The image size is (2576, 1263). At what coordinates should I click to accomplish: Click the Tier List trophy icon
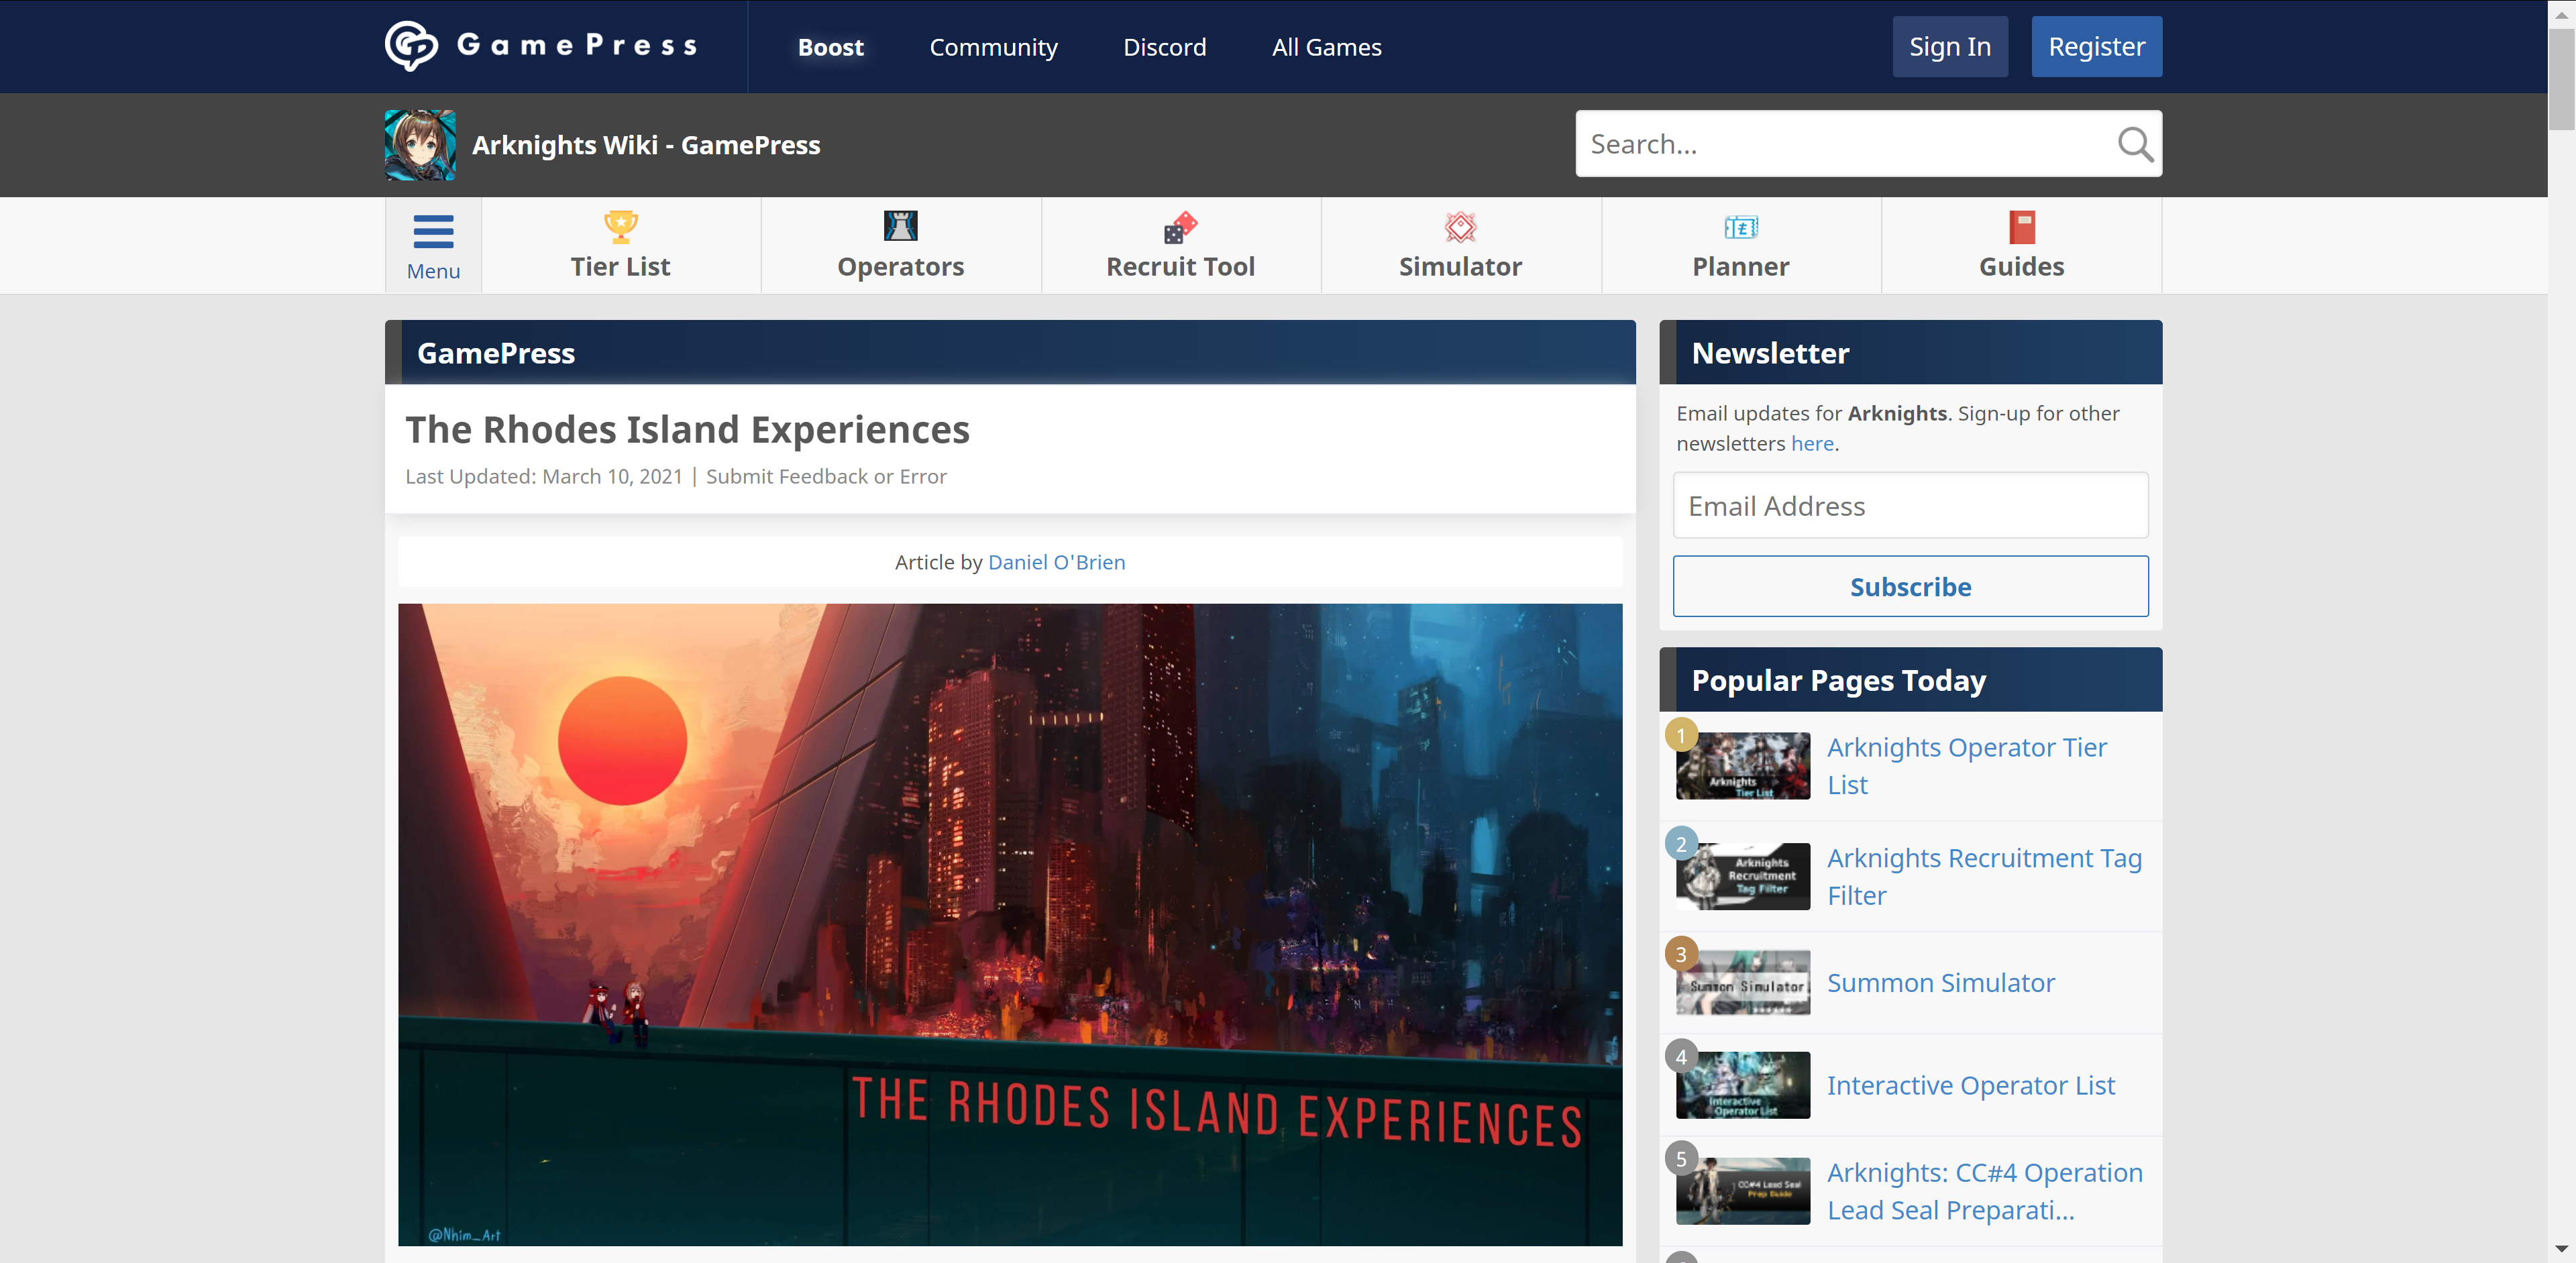[x=620, y=227]
